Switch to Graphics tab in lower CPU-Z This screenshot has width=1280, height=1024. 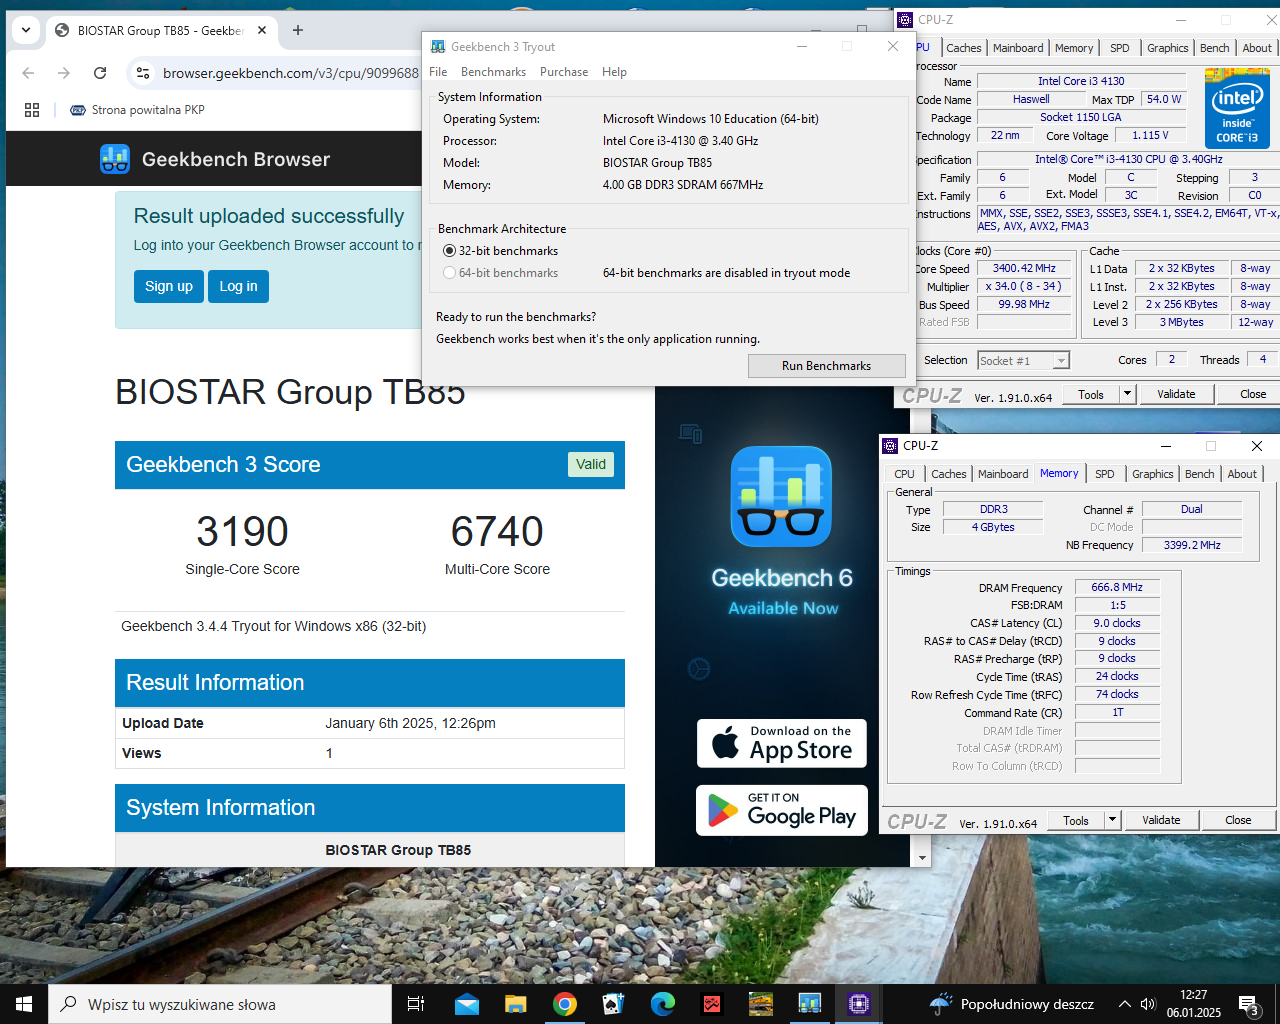(1152, 474)
